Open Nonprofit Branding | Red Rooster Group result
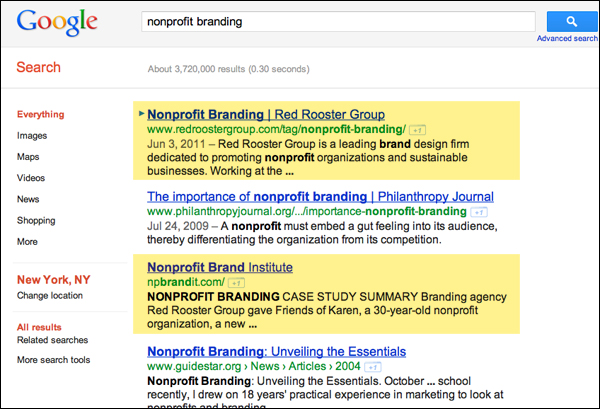This screenshot has height=409, width=600. (266, 114)
